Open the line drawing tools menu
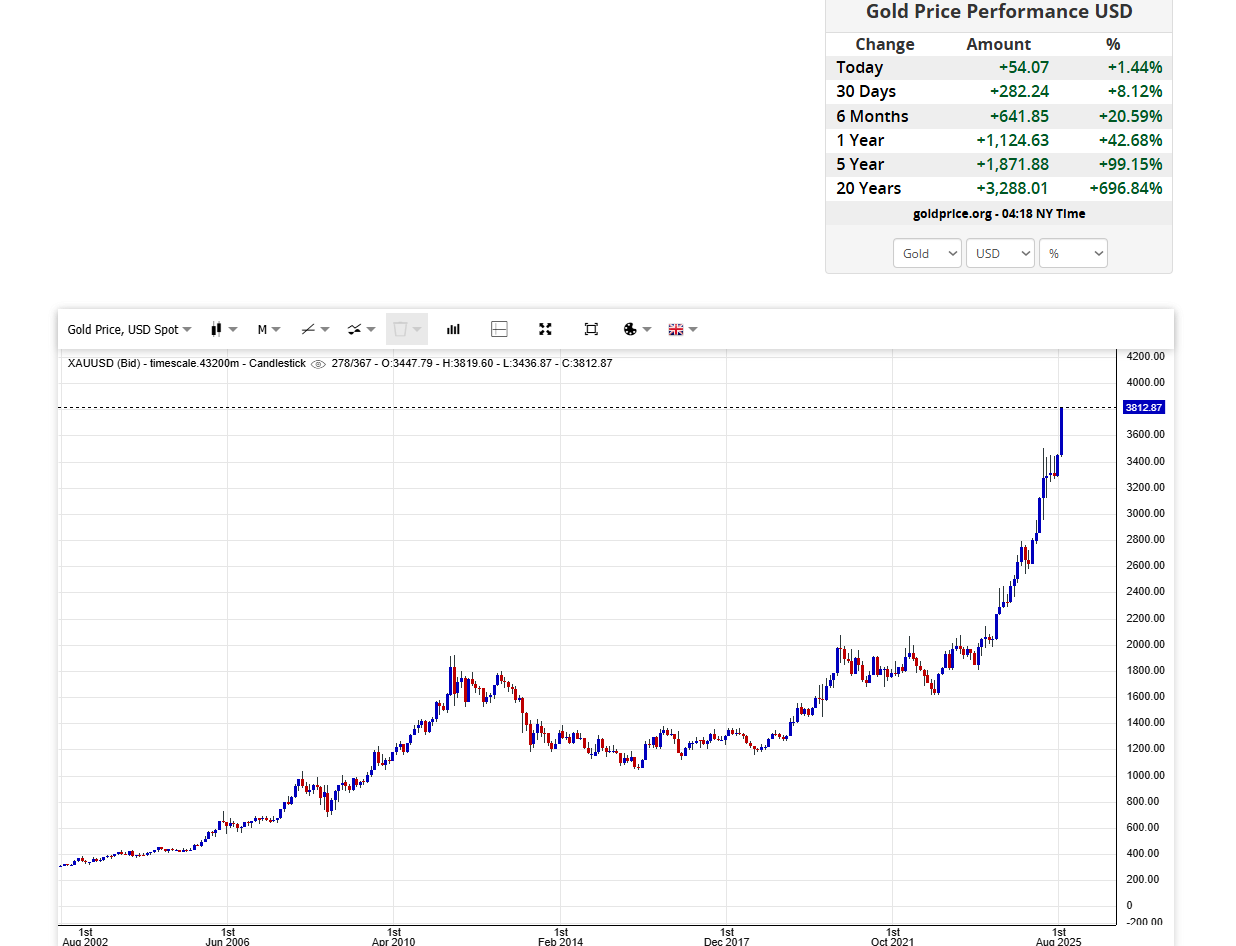 point(315,329)
